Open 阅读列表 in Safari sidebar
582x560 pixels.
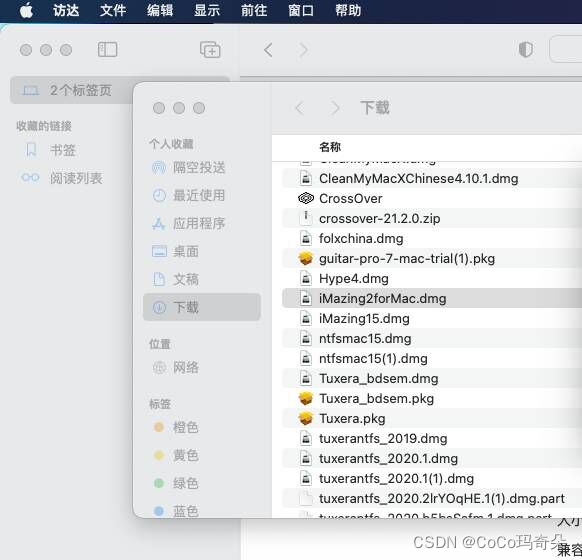point(76,179)
